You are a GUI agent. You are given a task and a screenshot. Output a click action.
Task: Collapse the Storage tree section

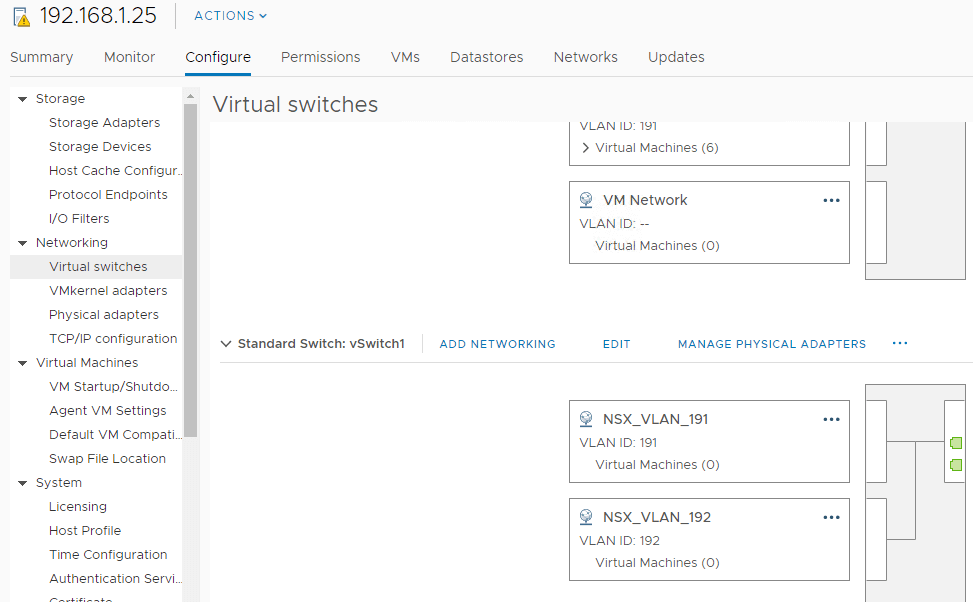[x=23, y=99]
